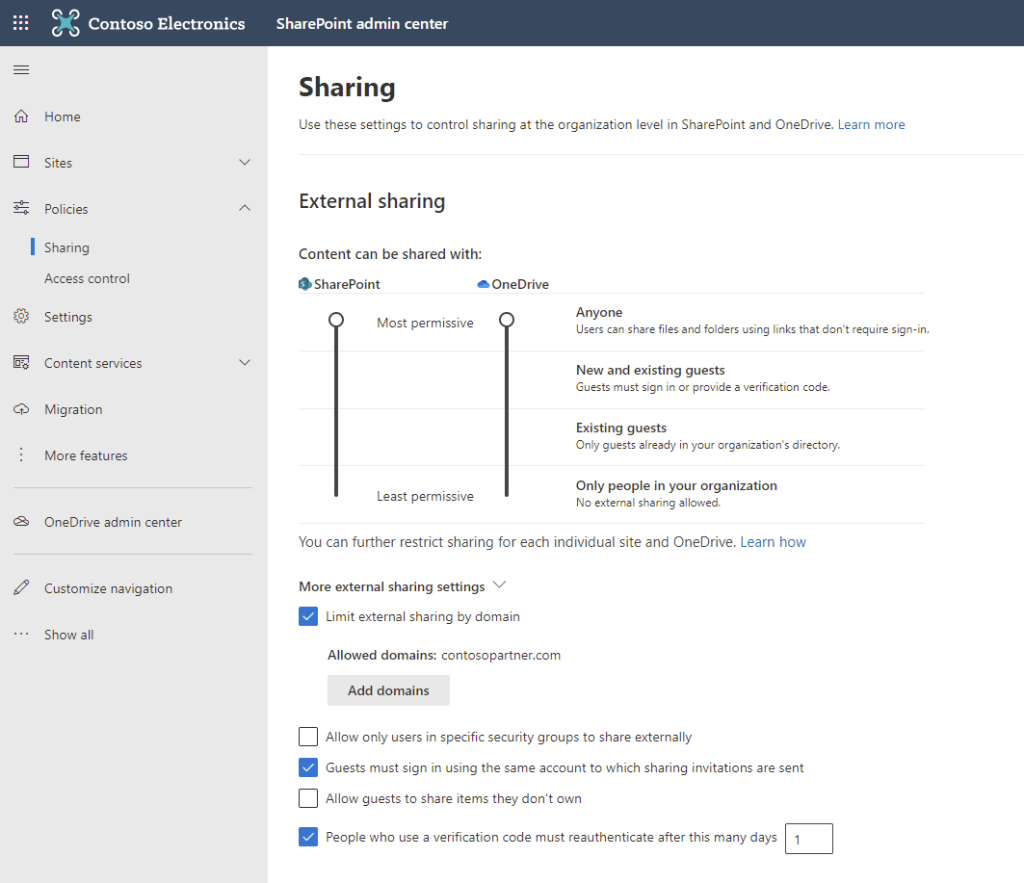Click the Add domains button
Image resolution: width=1024 pixels, height=883 pixels.
[x=388, y=690]
